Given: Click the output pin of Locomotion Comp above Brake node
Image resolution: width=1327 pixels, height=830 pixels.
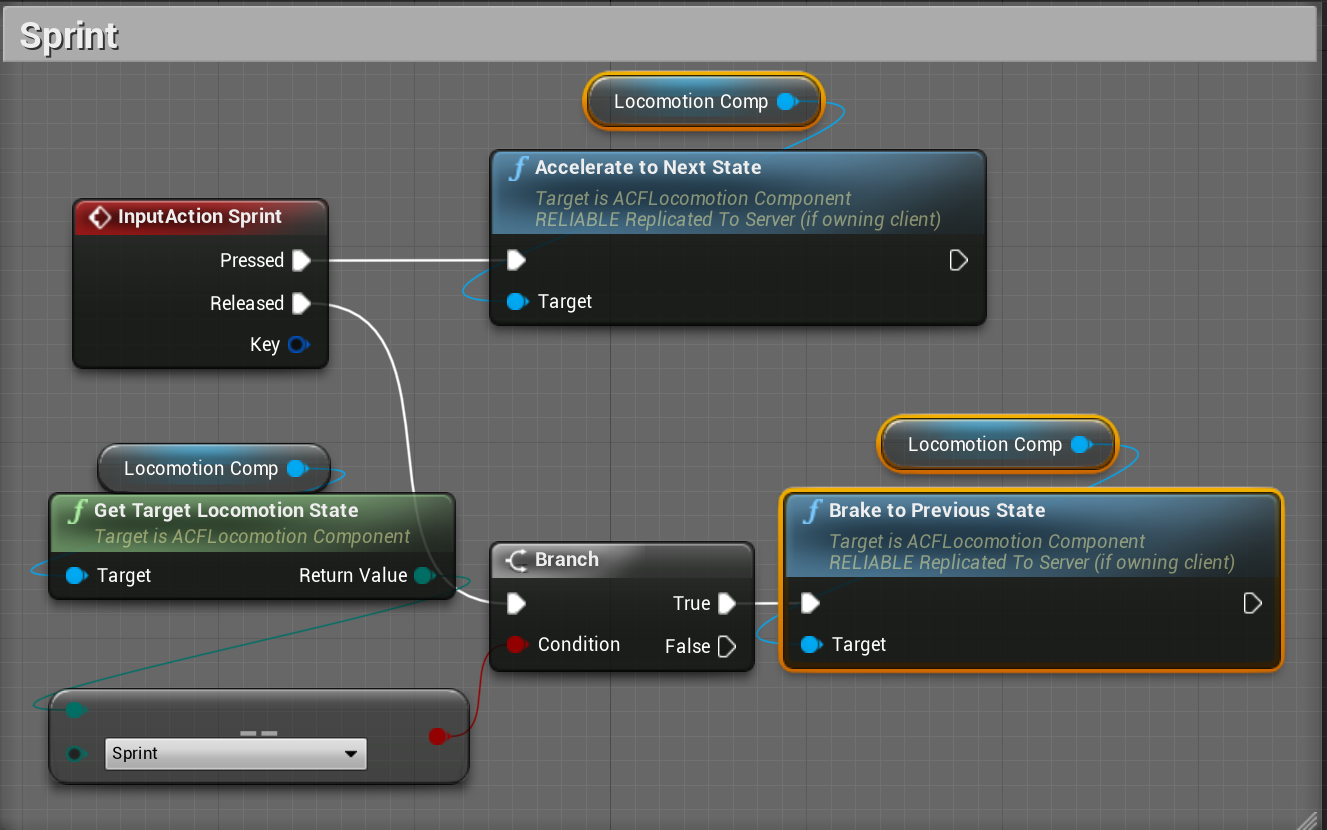Looking at the screenshot, I should coord(1081,444).
